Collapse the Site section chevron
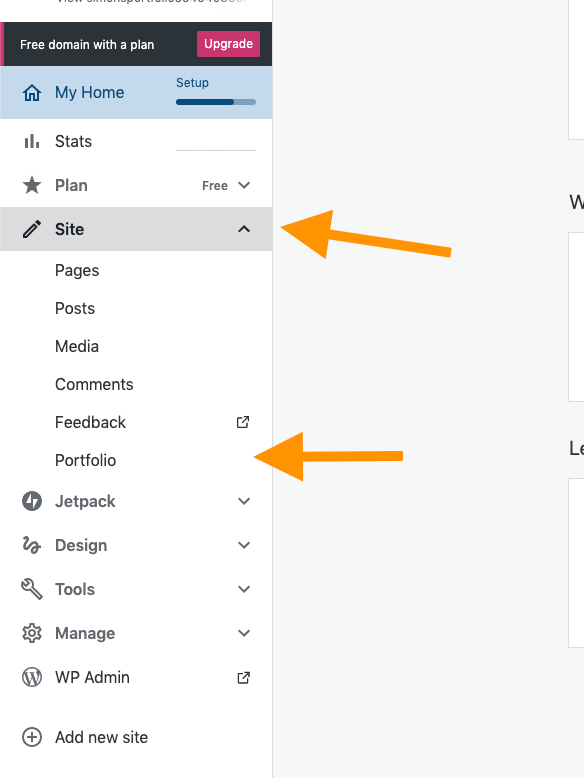This screenshot has height=778, width=584. click(x=244, y=229)
